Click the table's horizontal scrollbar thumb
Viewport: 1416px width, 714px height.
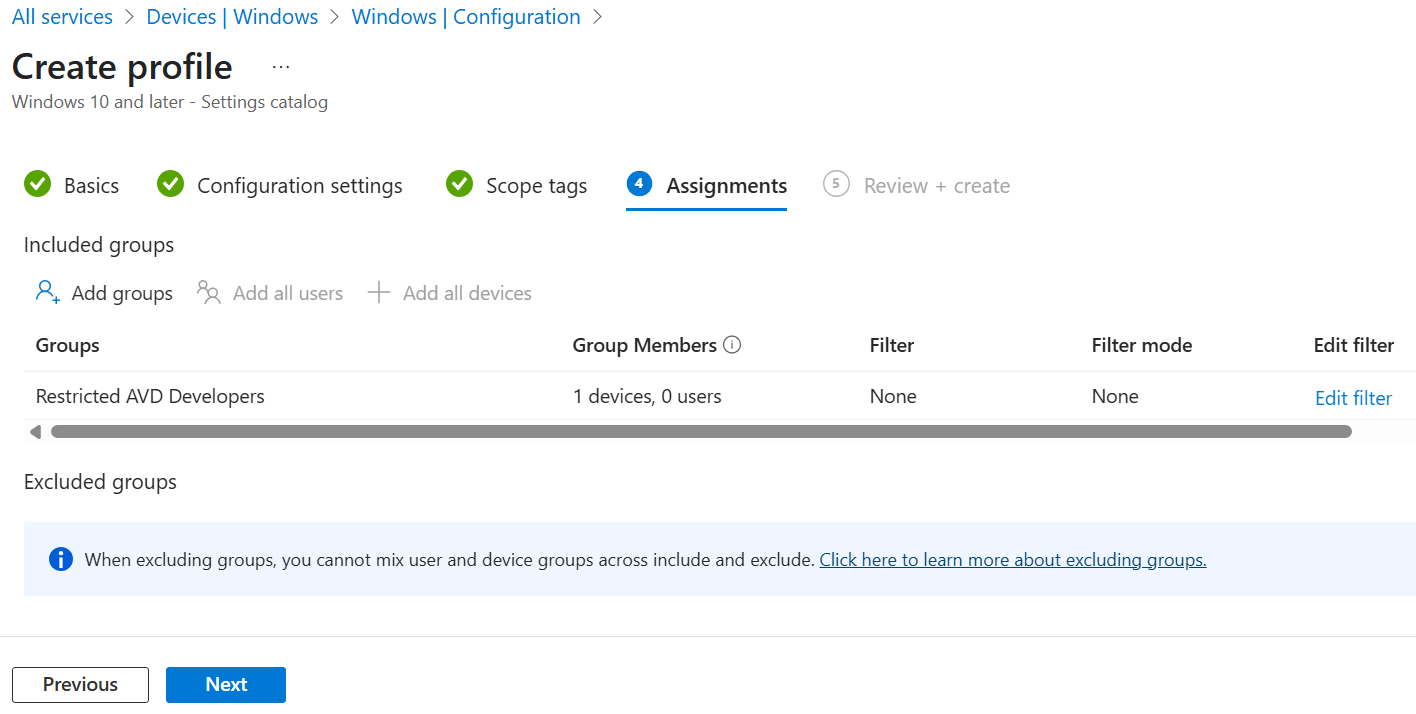point(701,432)
